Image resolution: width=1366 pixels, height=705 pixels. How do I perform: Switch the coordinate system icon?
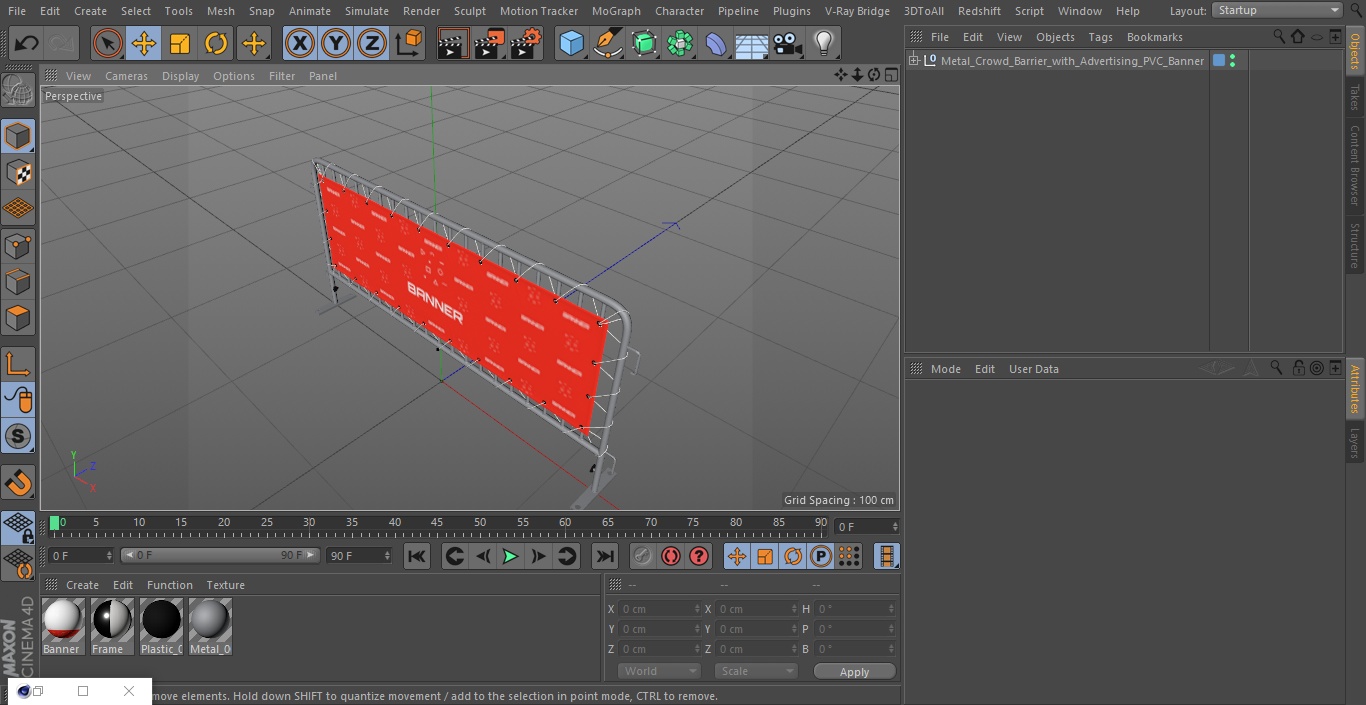pyautogui.click(x=408, y=43)
